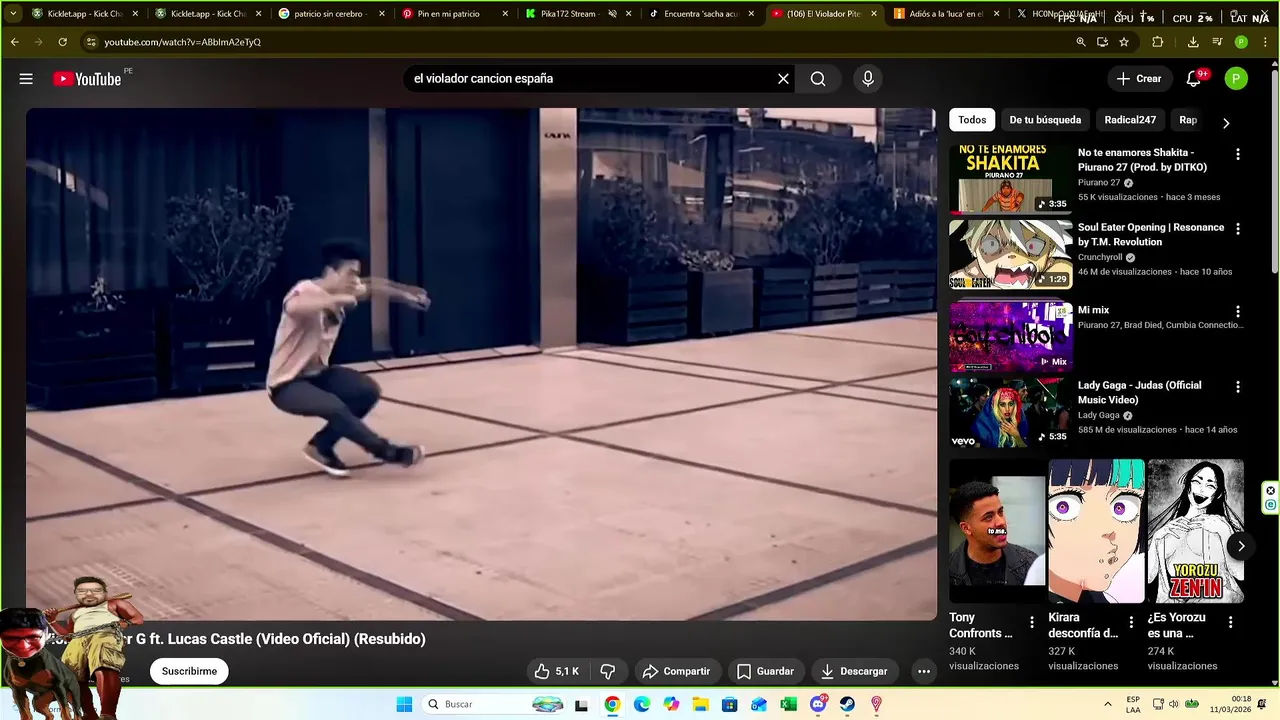Viewport: 1280px width, 720px height.
Task: Clear the search text with the X icon
Action: coord(783,79)
